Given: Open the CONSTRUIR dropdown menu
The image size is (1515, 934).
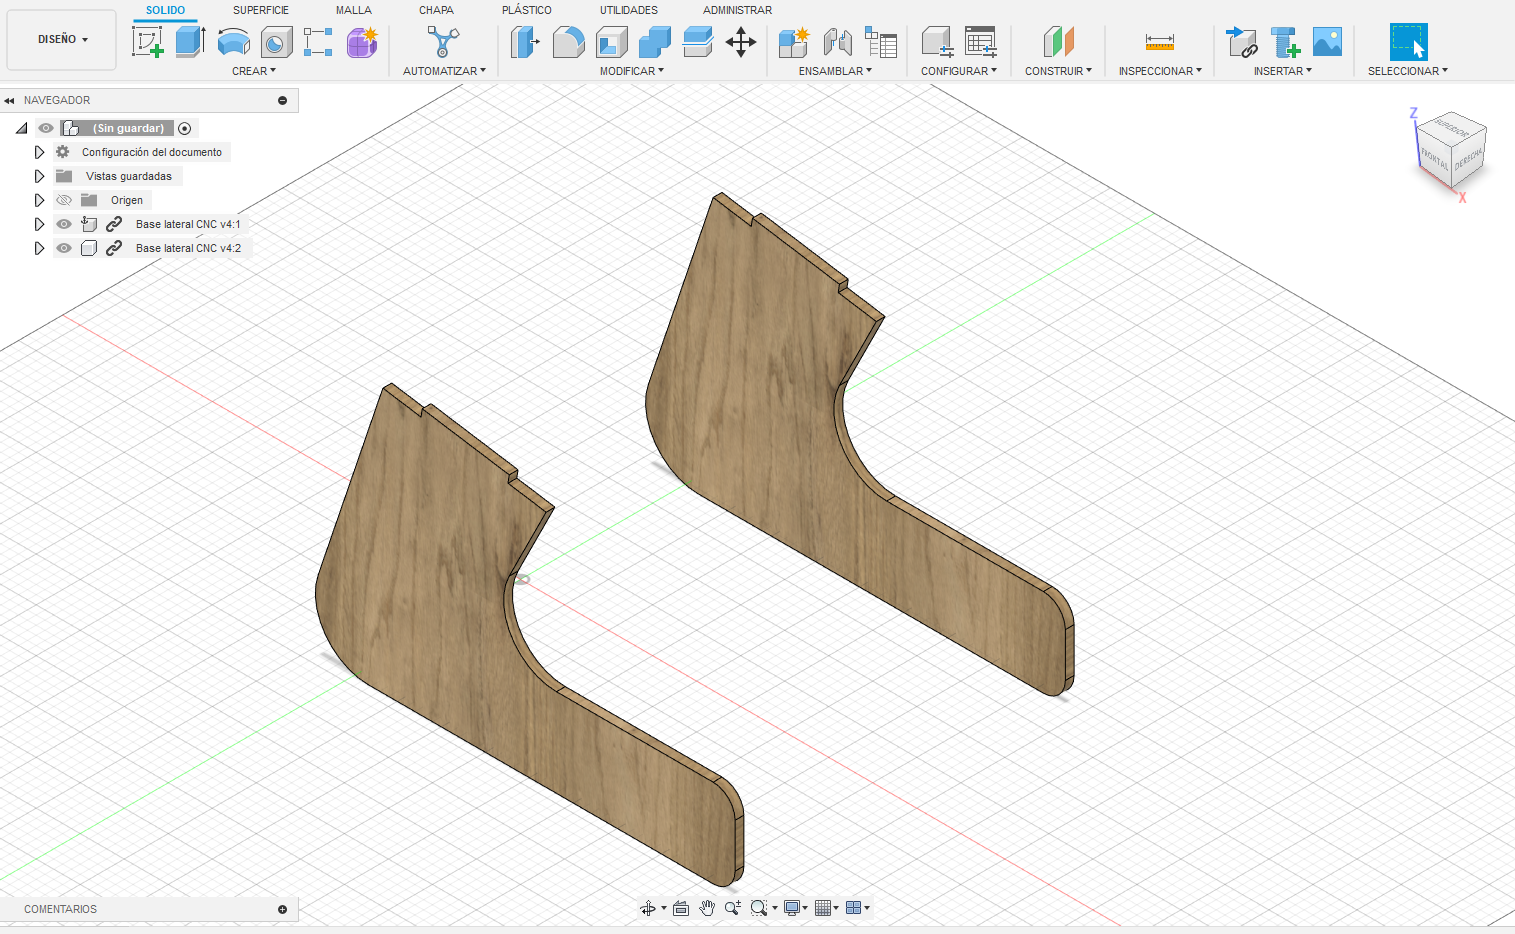Looking at the screenshot, I should click(1058, 71).
